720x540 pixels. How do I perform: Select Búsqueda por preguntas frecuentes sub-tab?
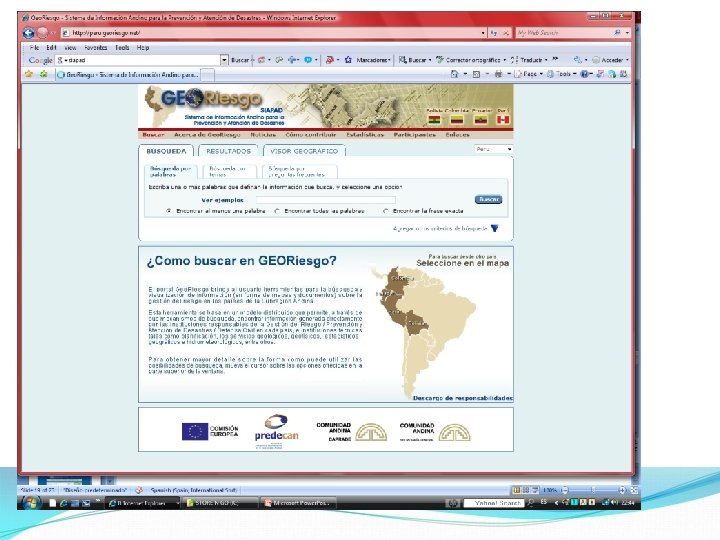(299, 172)
